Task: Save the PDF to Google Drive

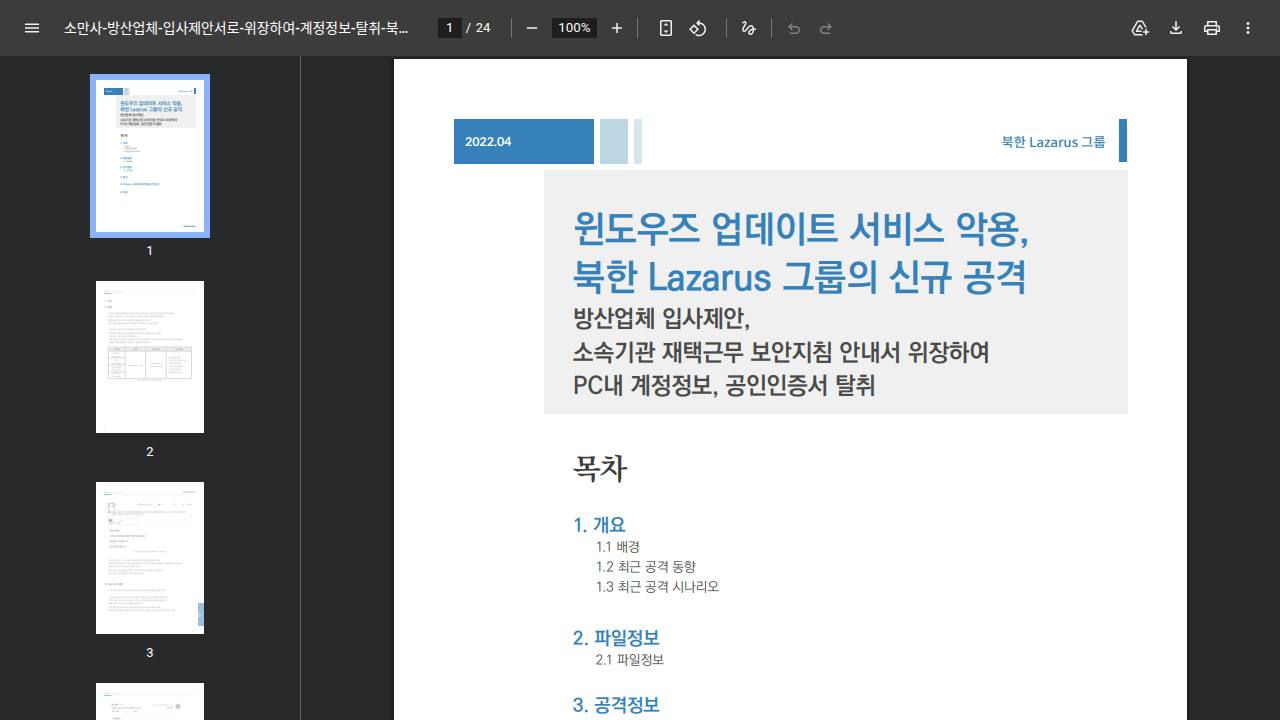Action: [1140, 28]
